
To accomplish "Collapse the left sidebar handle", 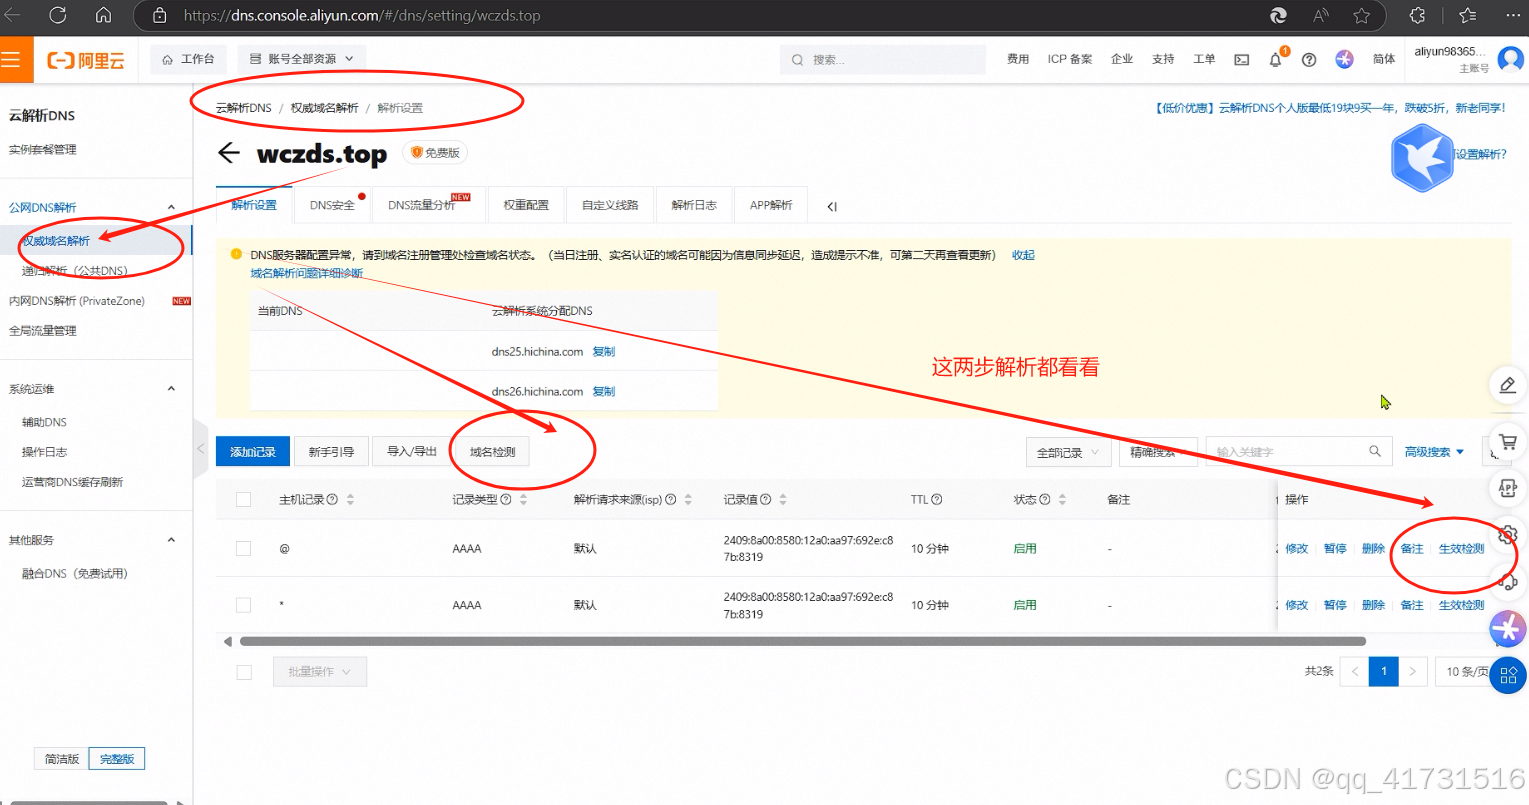I will (199, 449).
